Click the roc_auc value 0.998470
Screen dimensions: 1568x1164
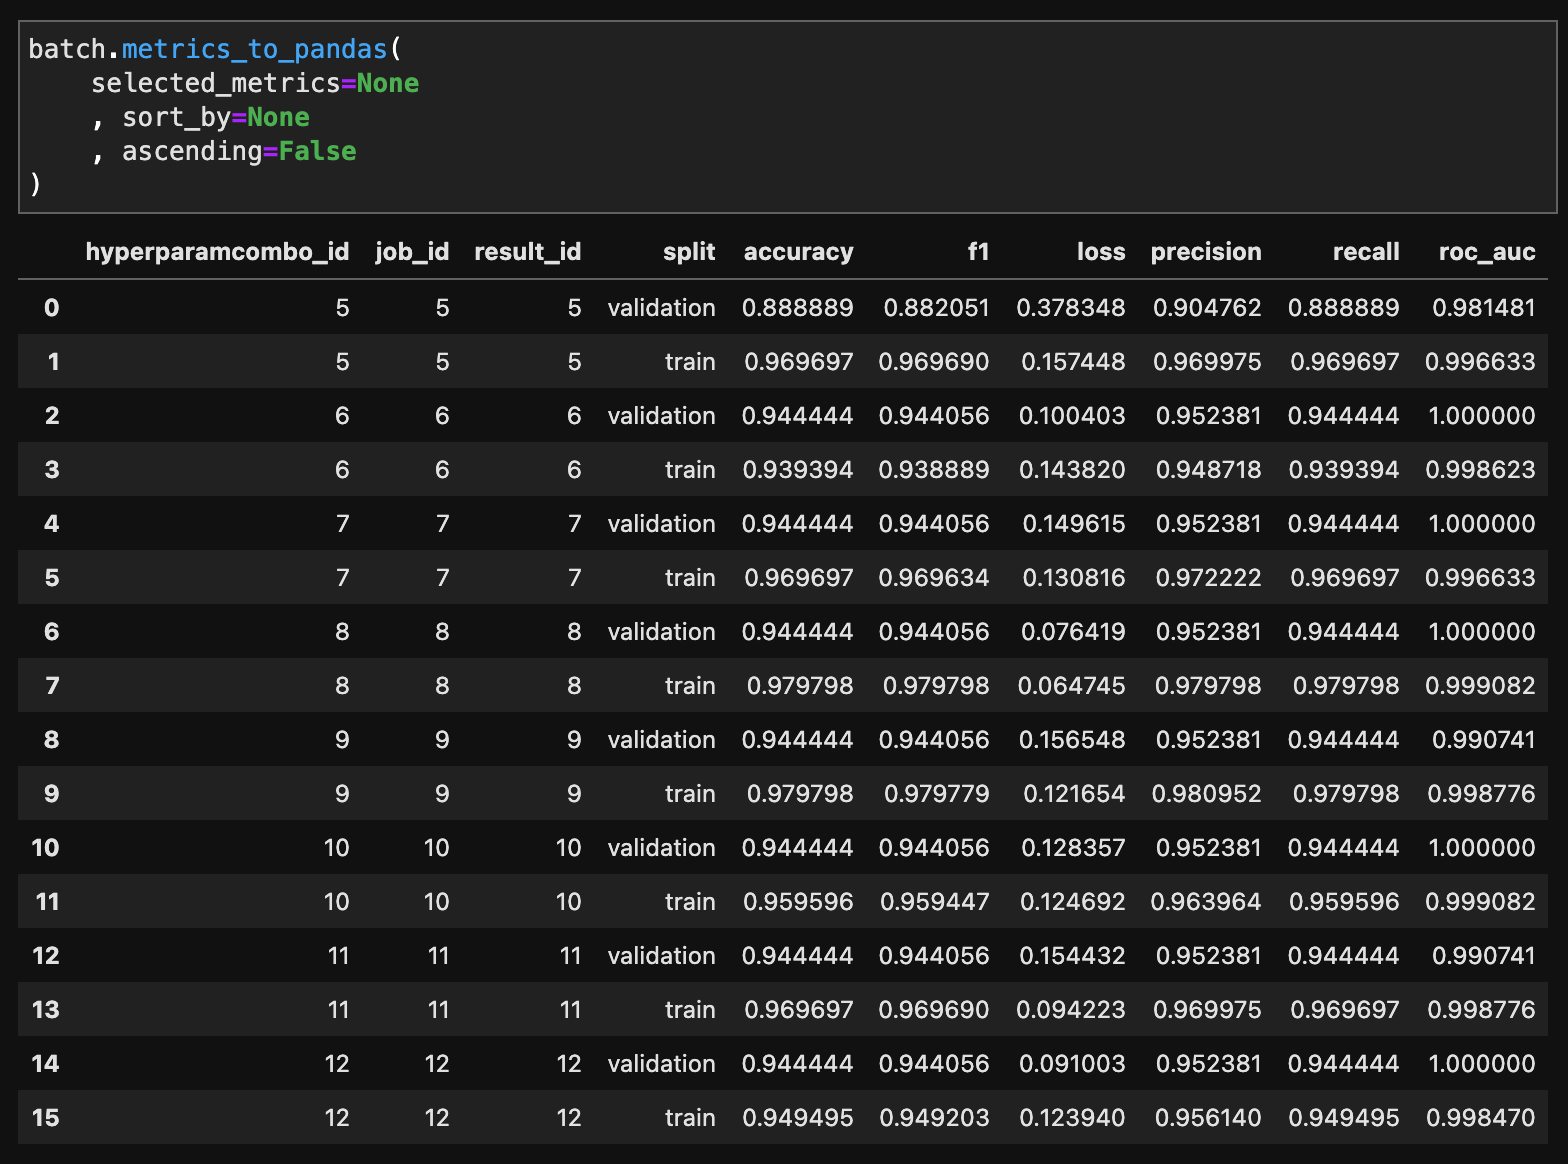[1480, 1118]
